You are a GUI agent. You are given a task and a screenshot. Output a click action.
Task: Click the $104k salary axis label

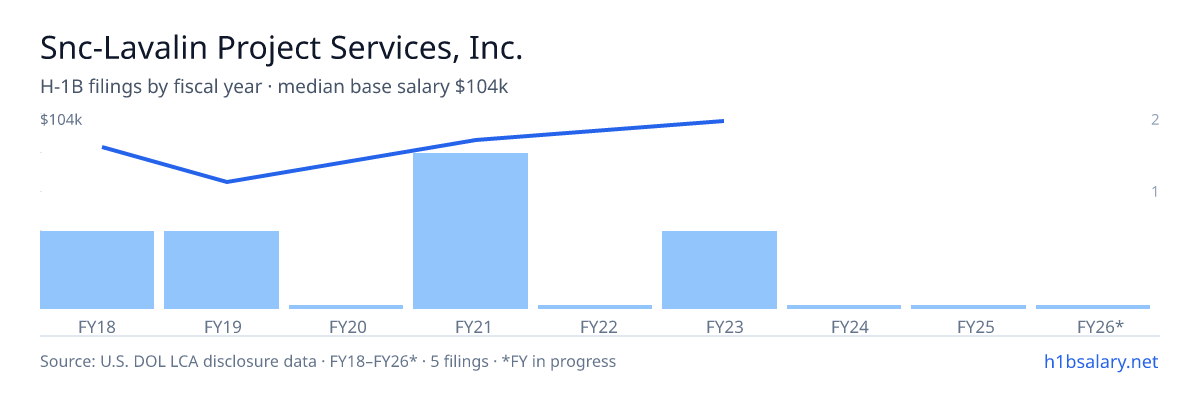tap(61, 120)
